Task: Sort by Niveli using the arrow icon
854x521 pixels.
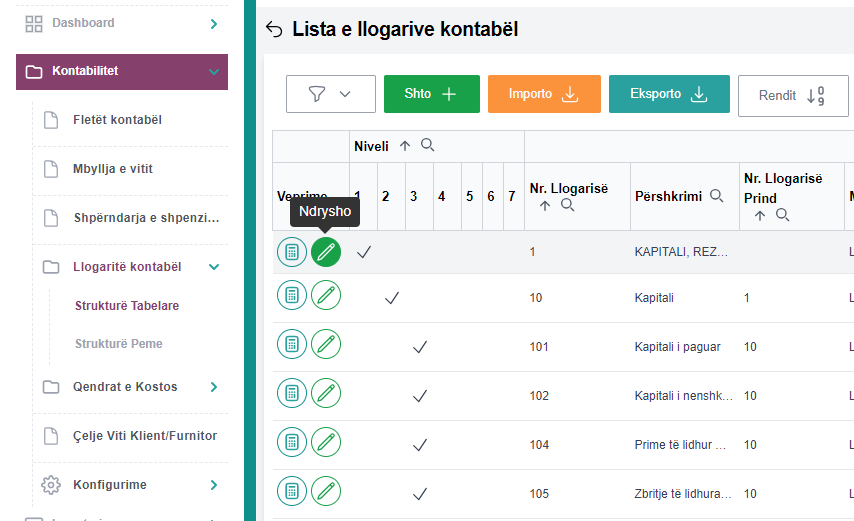Action: point(405,146)
